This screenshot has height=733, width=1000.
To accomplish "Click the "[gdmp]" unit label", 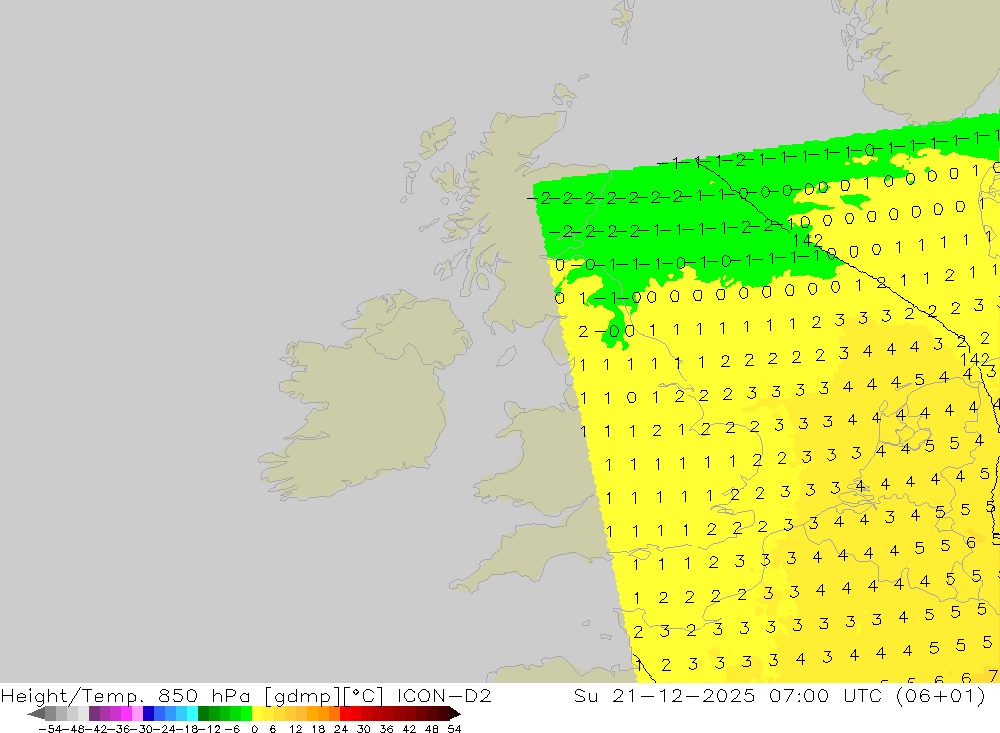I will (301, 696).
